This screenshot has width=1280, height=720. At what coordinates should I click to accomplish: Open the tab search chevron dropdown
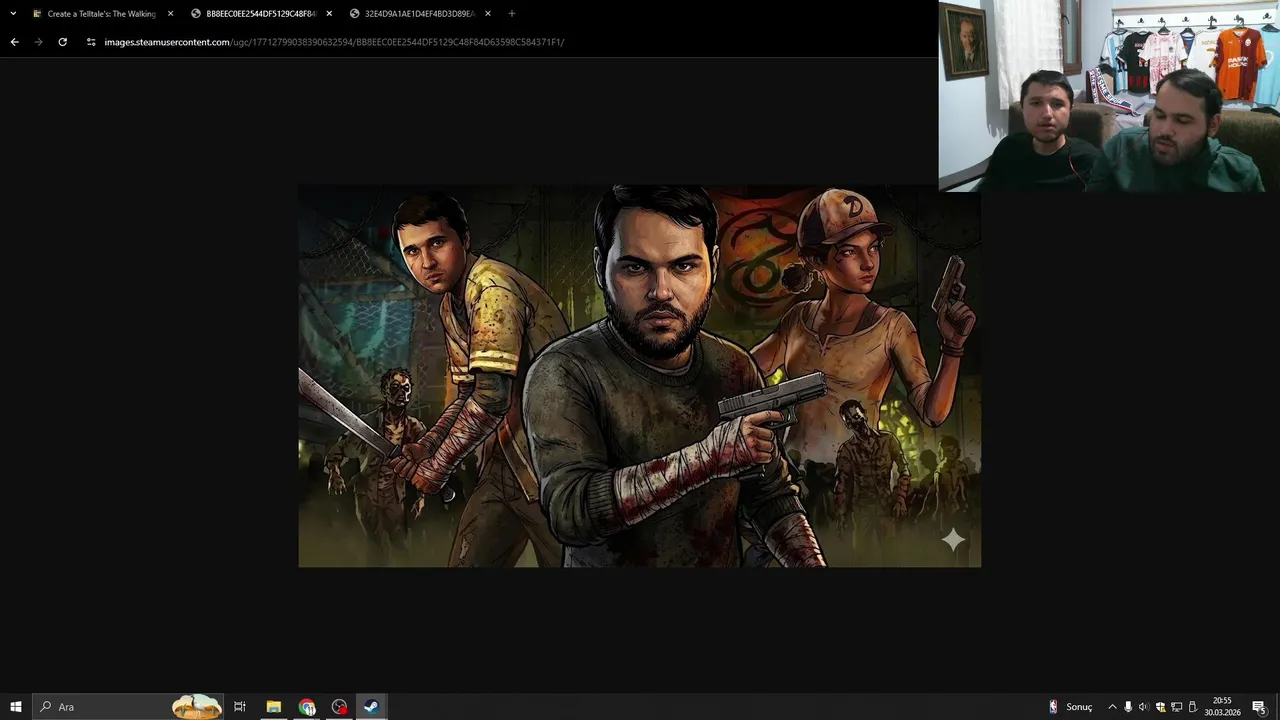[x=13, y=14]
